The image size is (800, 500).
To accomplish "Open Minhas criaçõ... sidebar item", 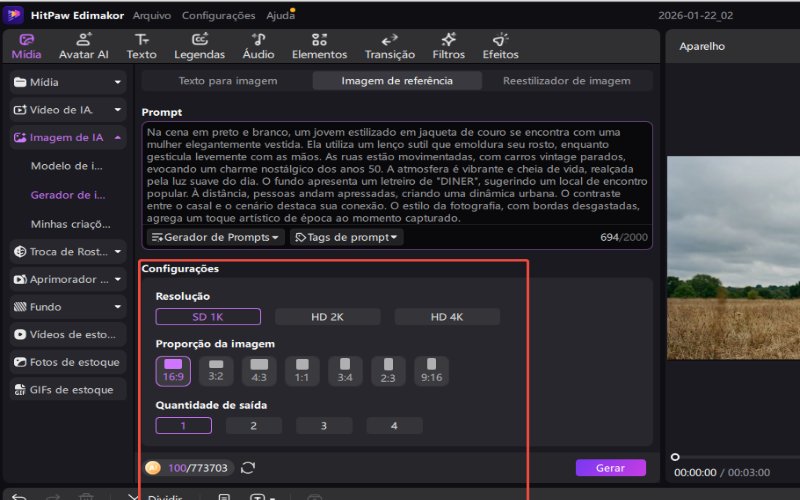I will (x=70, y=224).
